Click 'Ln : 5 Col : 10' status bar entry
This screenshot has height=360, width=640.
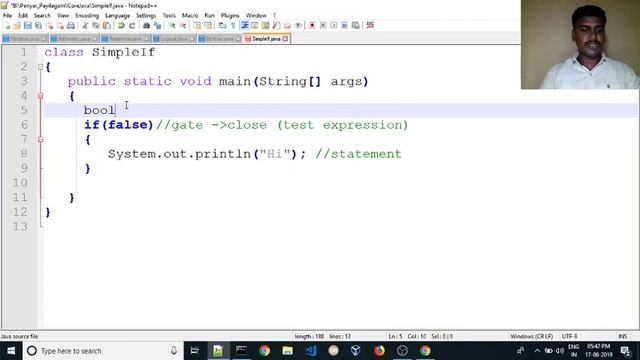click(x=407, y=336)
